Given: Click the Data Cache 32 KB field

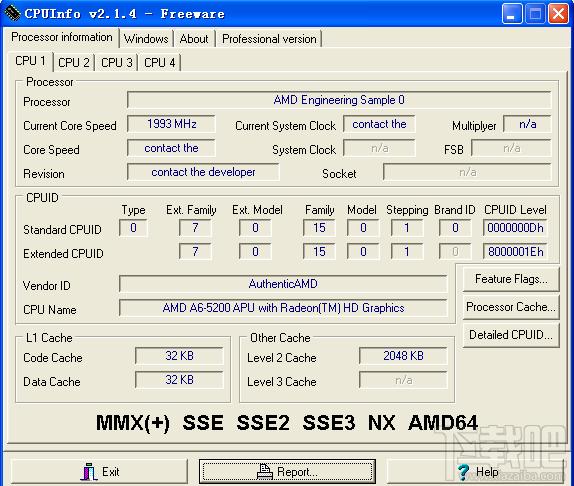Looking at the screenshot, I should pyautogui.click(x=179, y=380).
